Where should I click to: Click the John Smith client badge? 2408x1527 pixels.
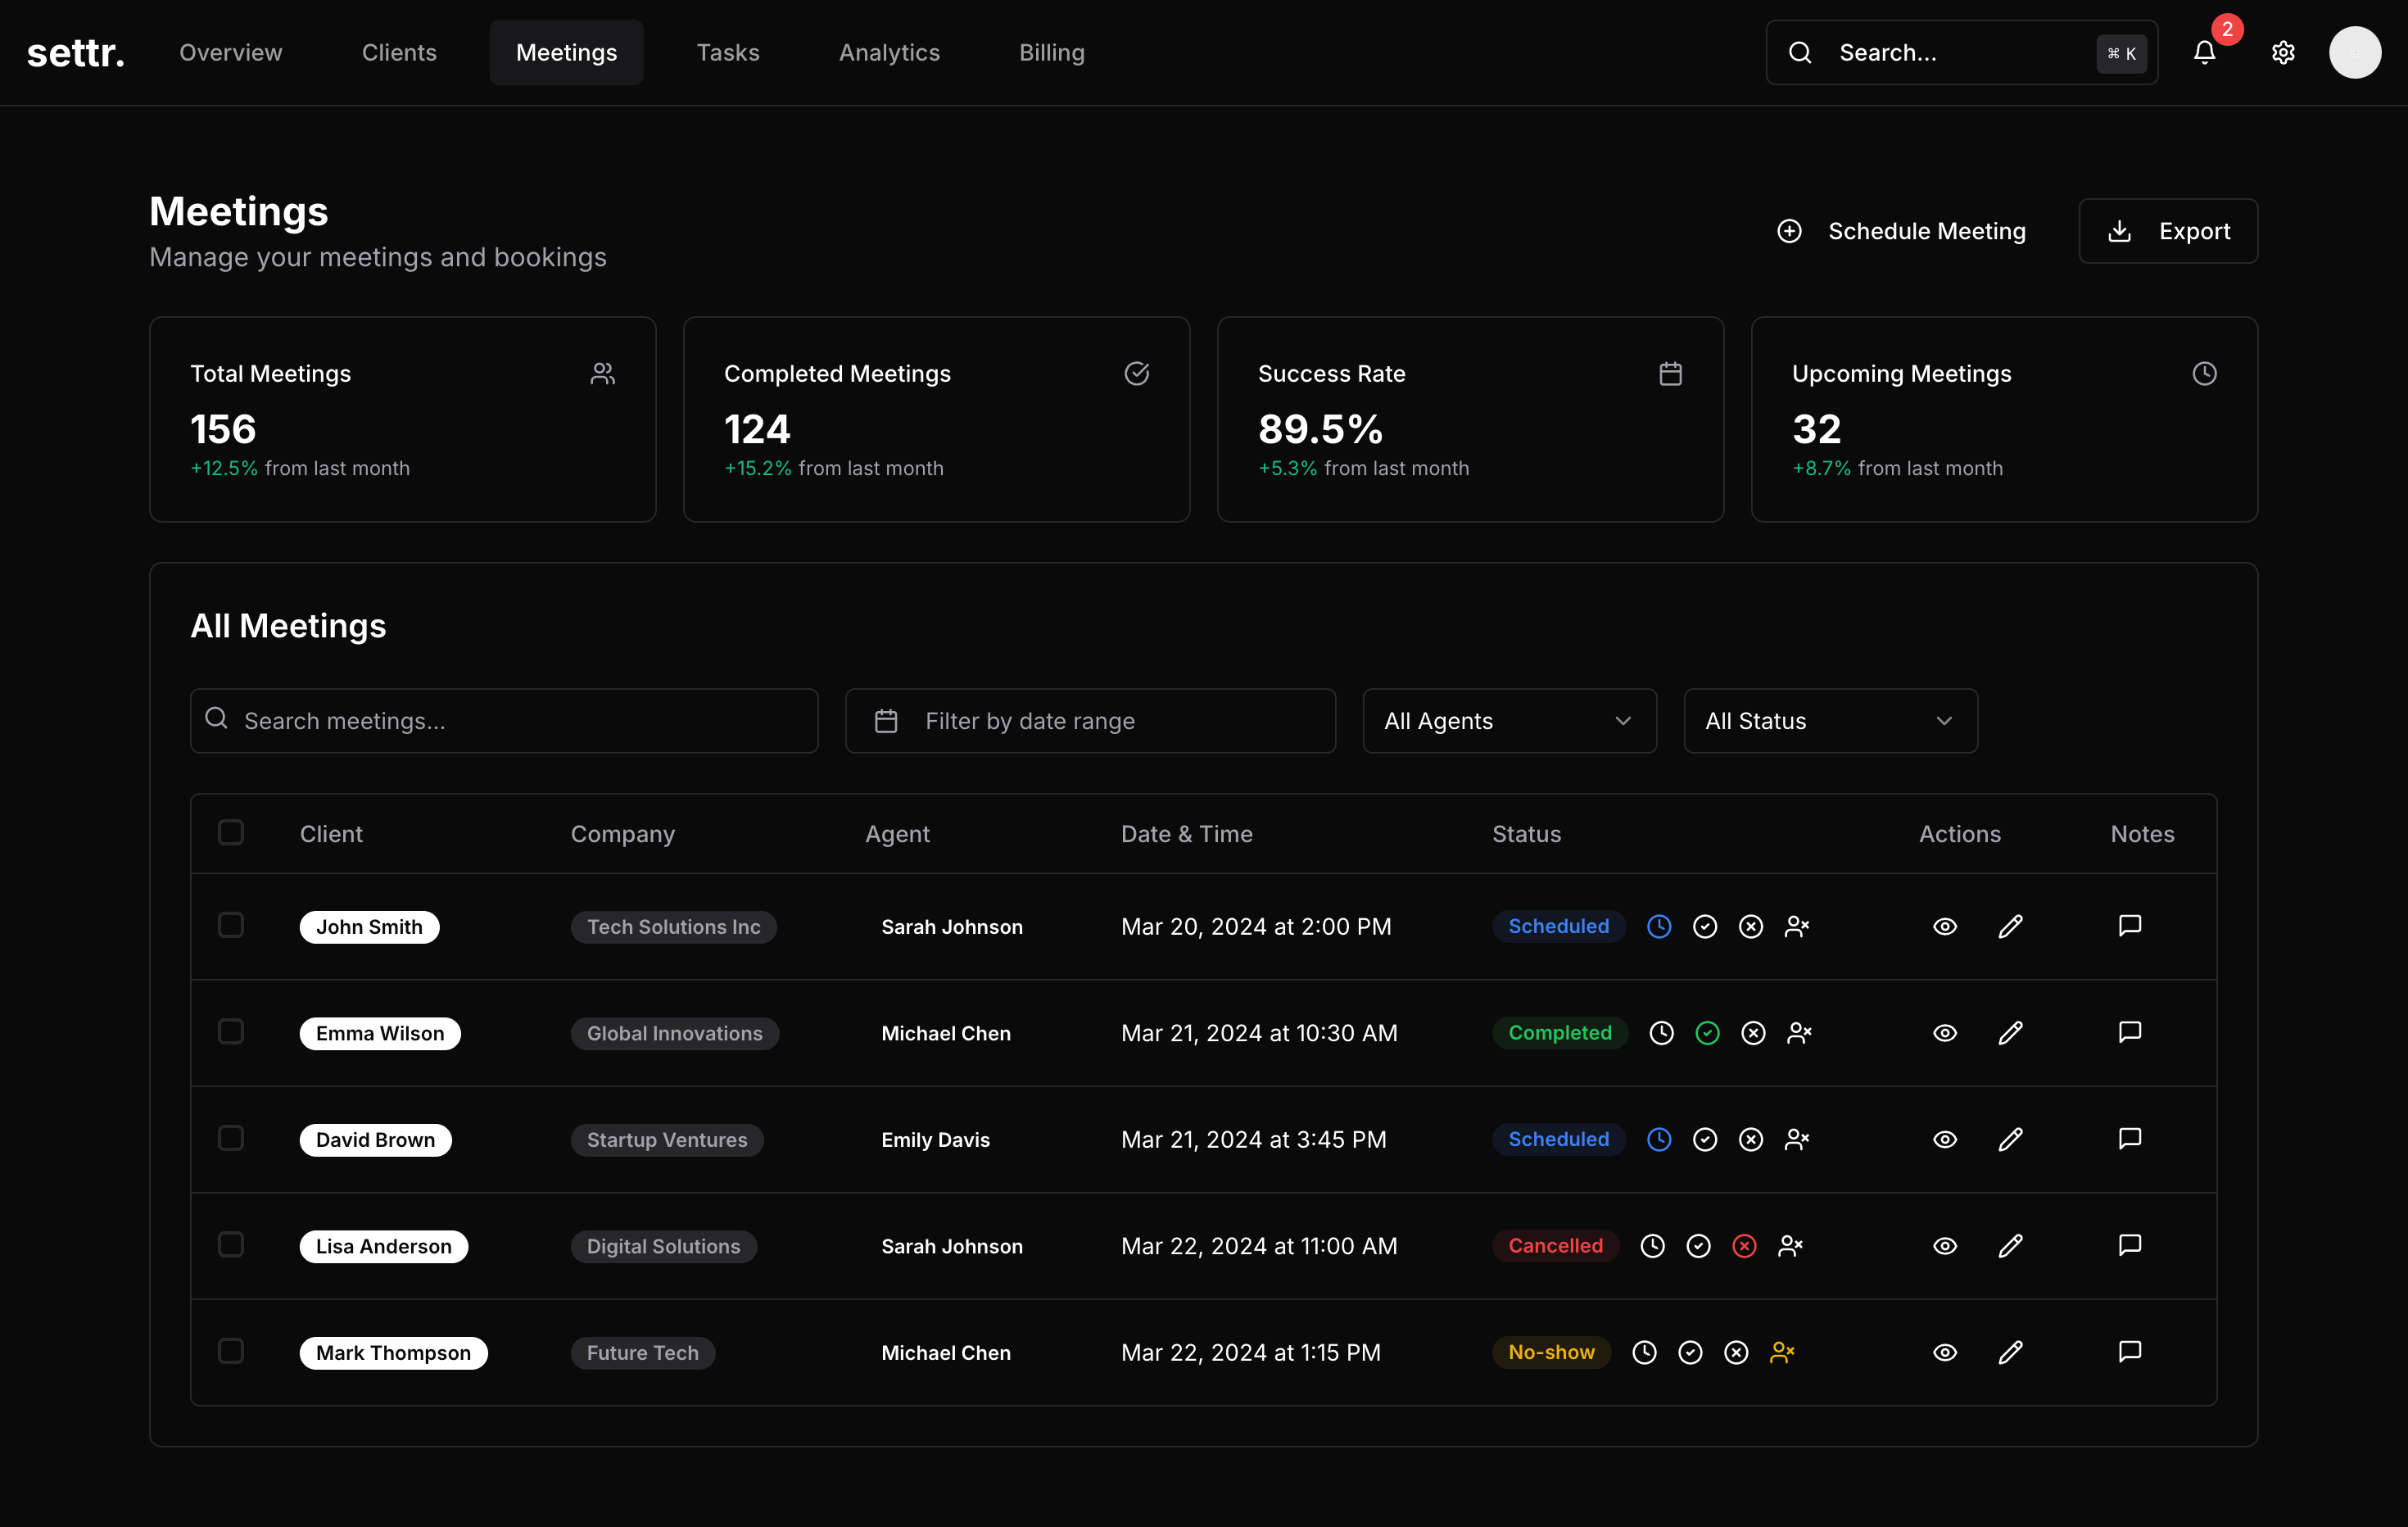click(x=369, y=927)
